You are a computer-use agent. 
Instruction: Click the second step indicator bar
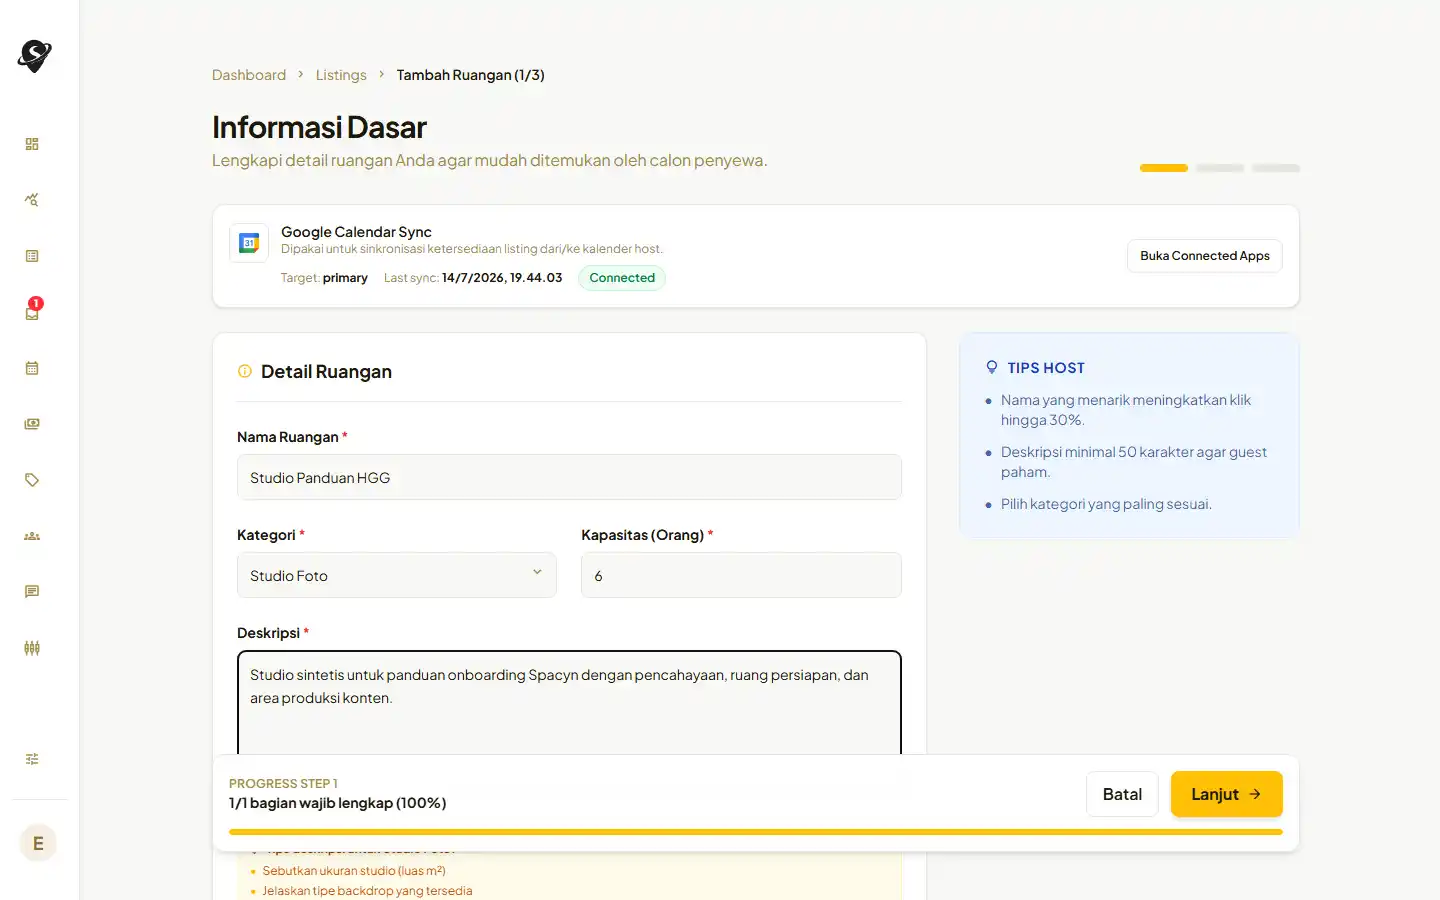(1220, 168)
